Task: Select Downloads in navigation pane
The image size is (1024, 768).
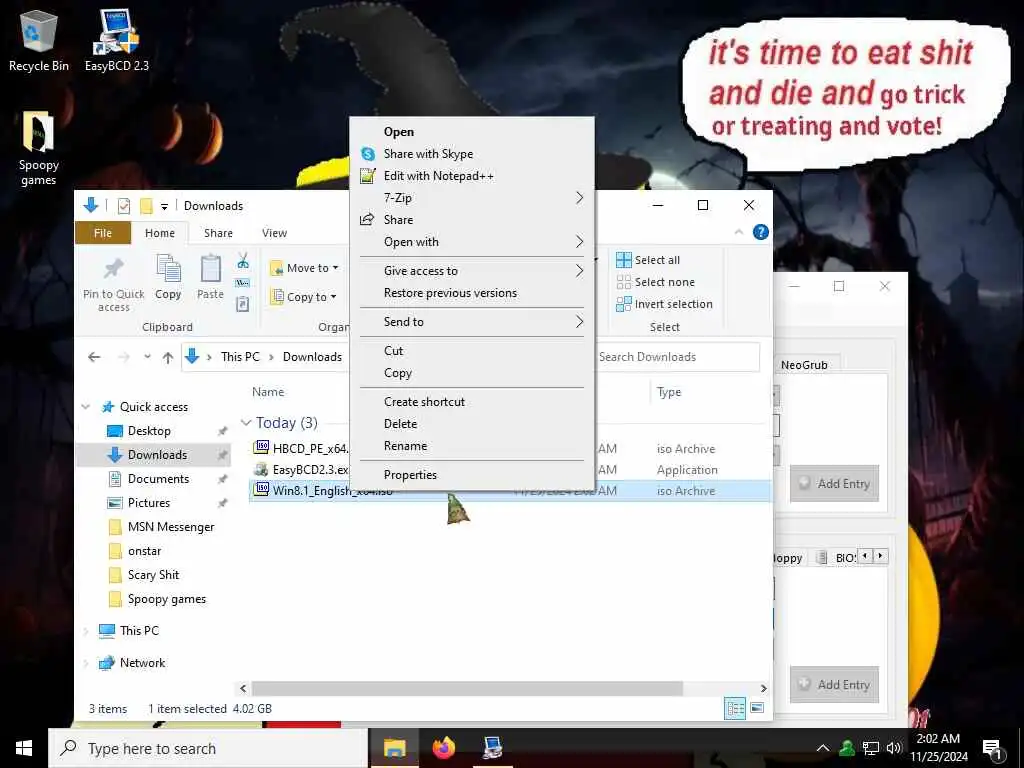Action: (x=153, y=455)
